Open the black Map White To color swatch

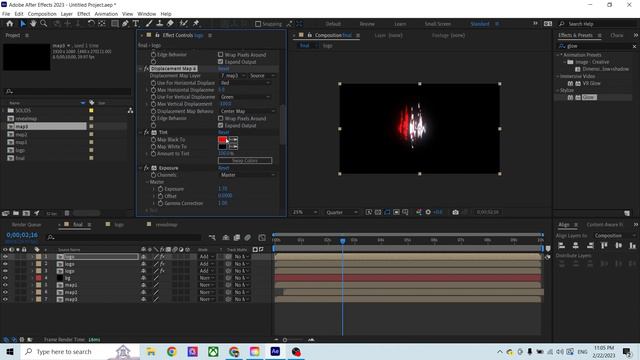222,147
